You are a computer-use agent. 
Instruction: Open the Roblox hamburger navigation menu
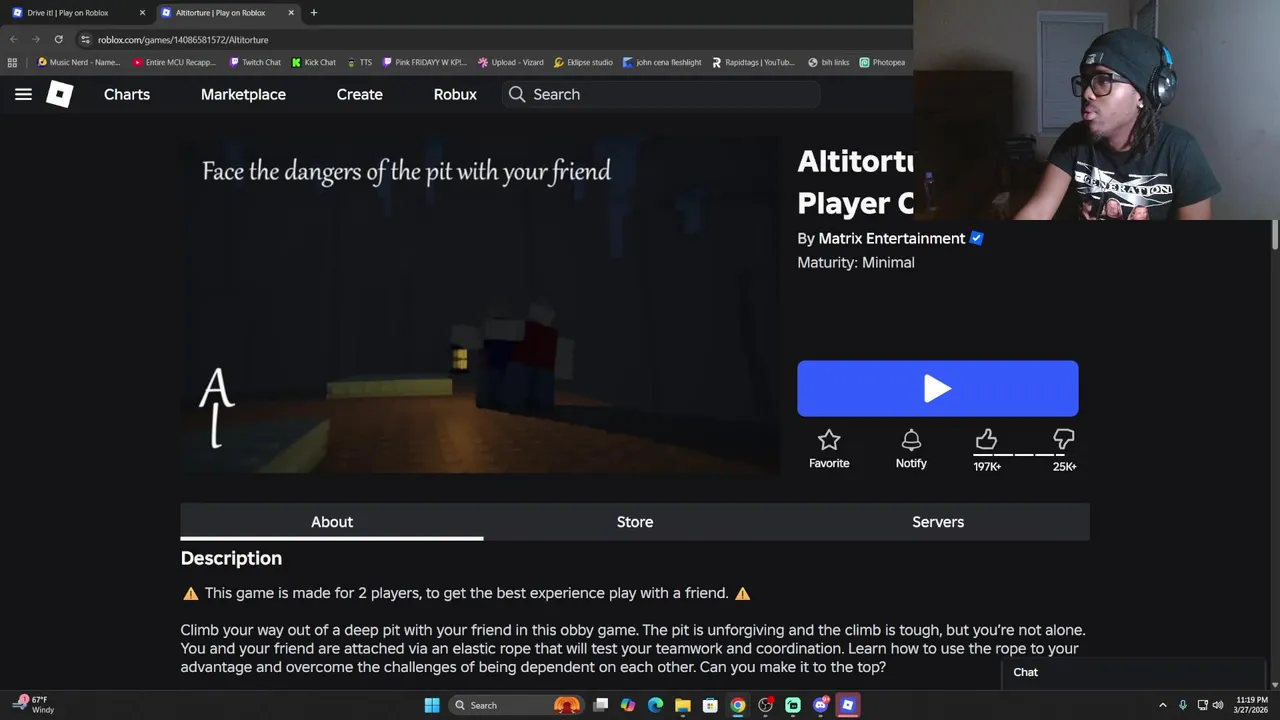pos(23,94)
